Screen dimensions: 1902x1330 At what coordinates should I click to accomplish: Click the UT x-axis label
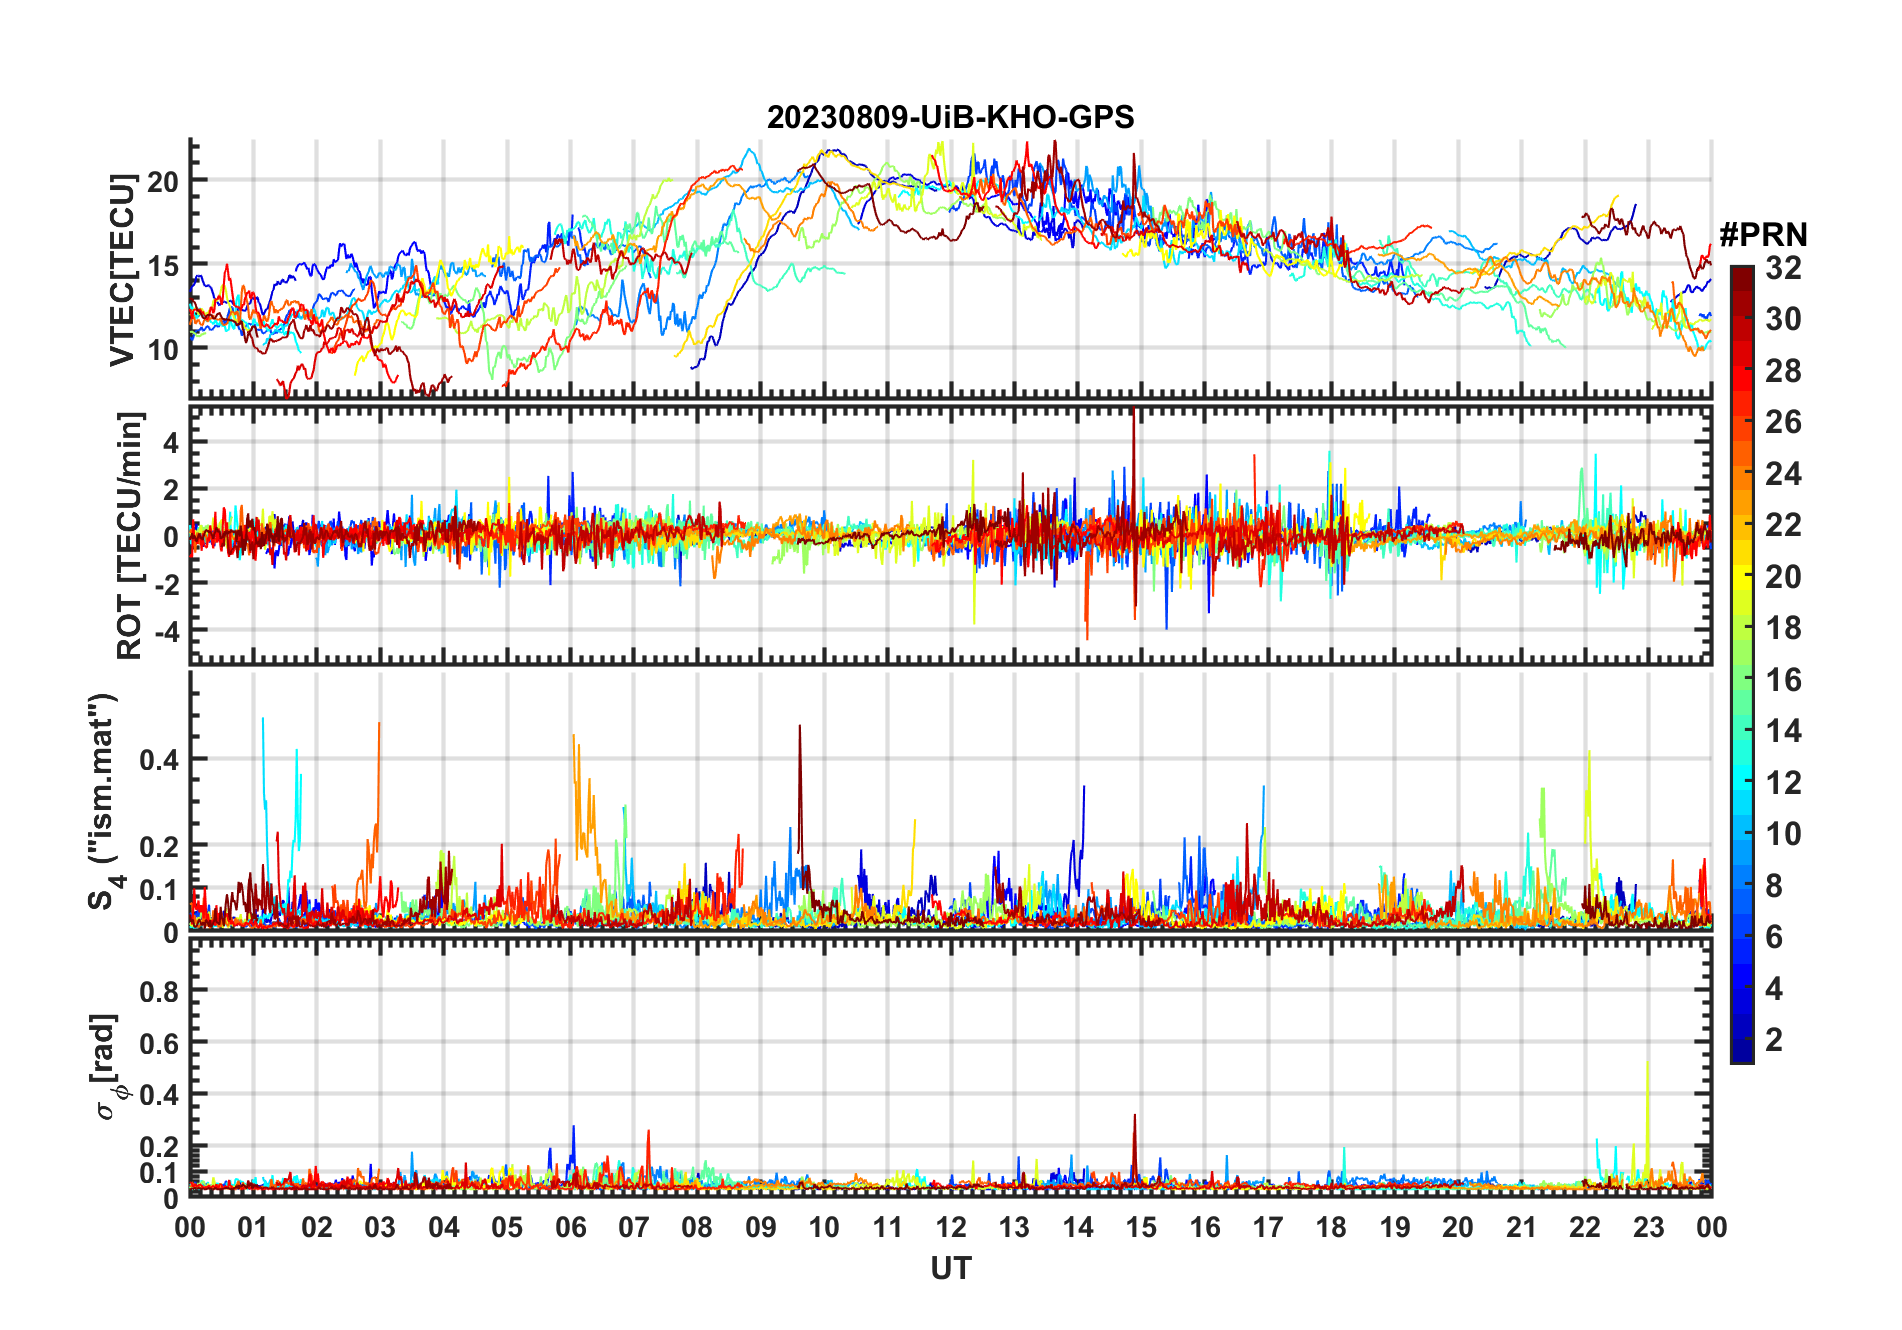point(950,1268)
